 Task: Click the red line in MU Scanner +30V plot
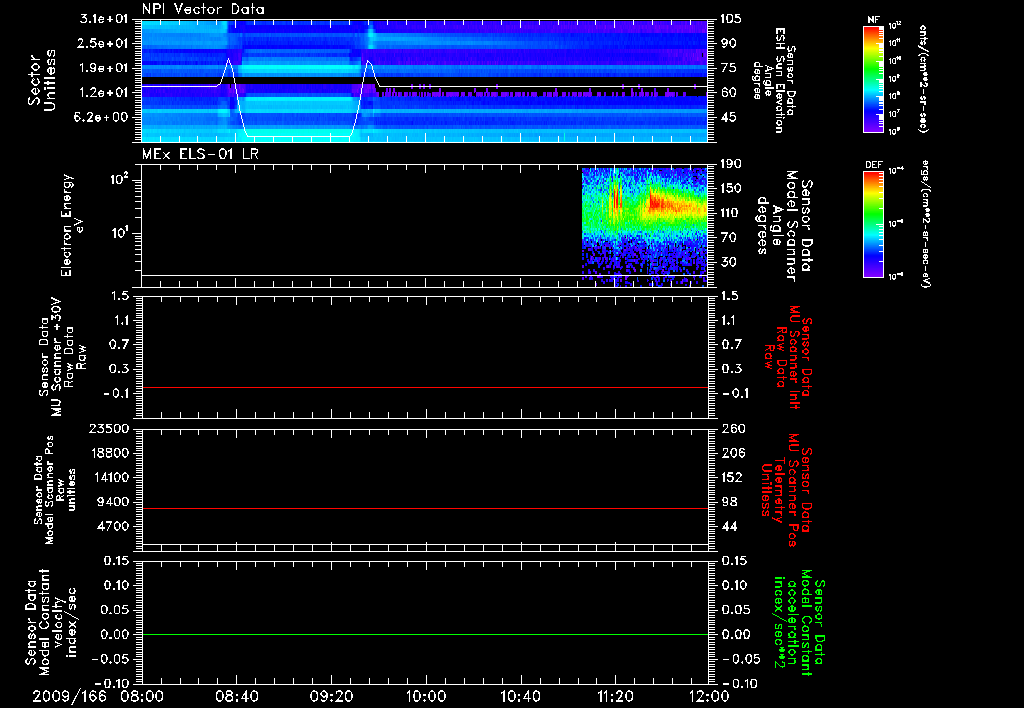point(424,387)
